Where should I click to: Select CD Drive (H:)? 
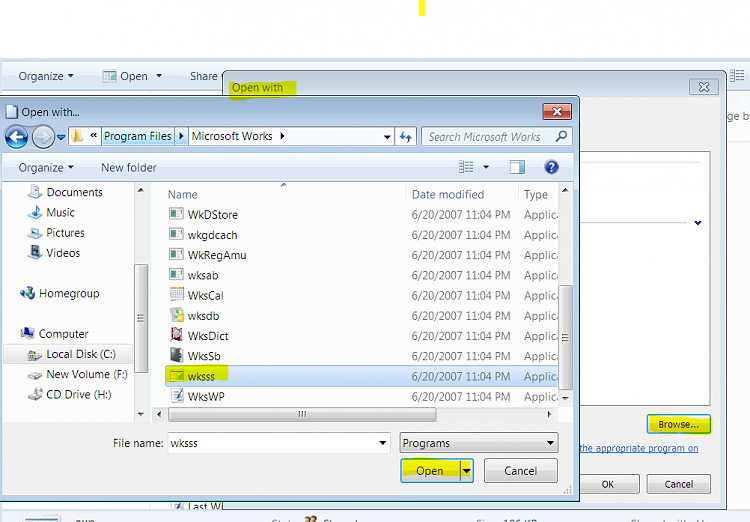[x=69, y=394]
